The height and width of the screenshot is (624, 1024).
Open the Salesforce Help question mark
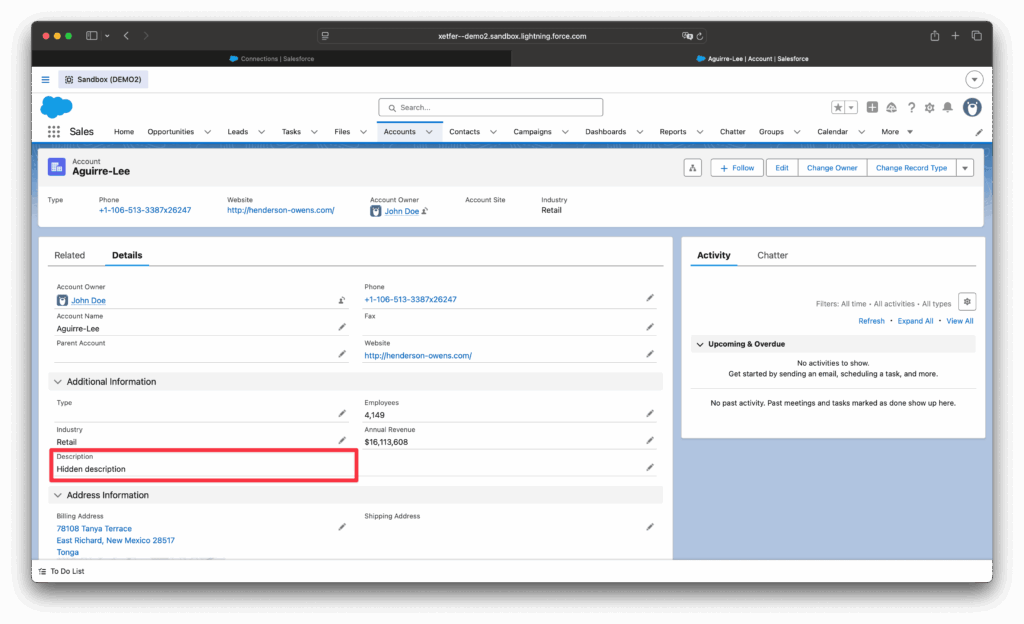(911, 108)
